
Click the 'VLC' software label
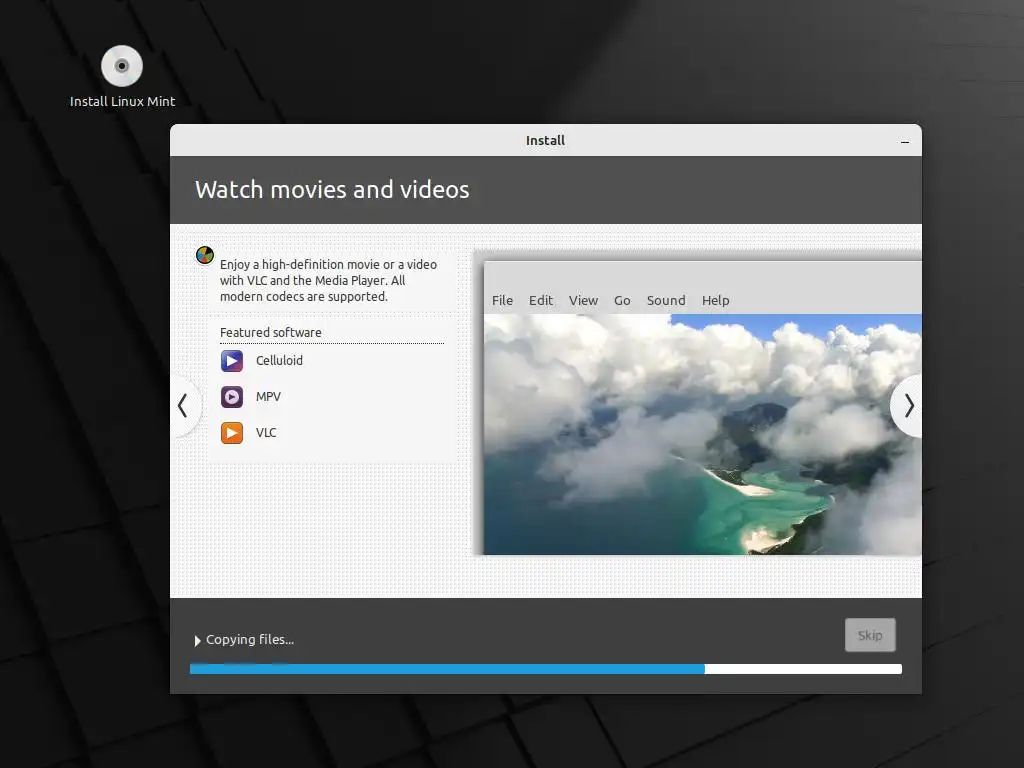pos(266,432)
